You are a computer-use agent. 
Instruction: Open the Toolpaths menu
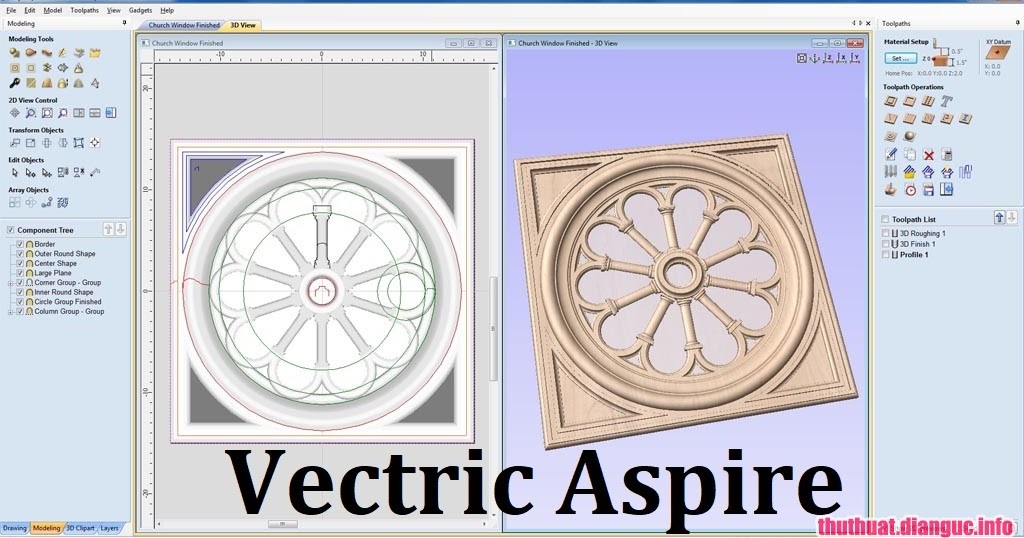click(x=84, y=10)
